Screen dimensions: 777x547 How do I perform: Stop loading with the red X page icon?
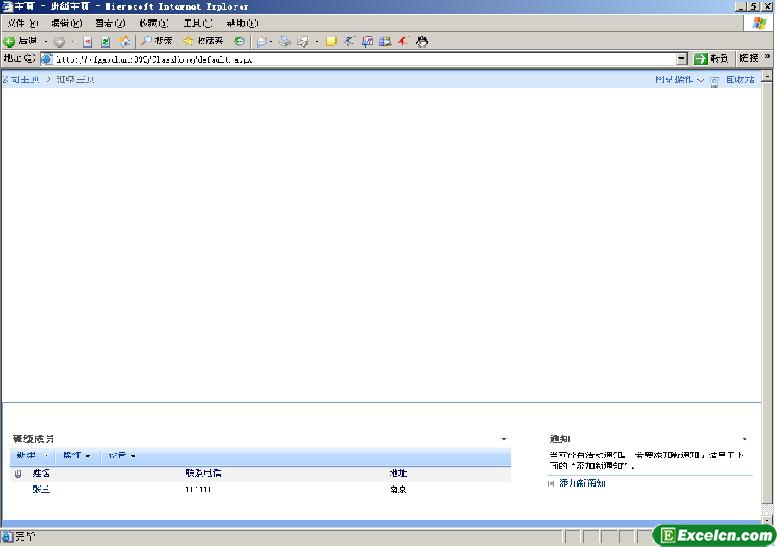[88, 42]
